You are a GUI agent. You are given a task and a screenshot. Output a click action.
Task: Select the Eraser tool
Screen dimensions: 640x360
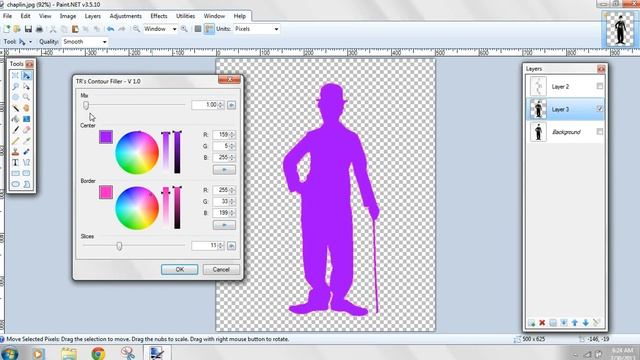tap(27, 130)
